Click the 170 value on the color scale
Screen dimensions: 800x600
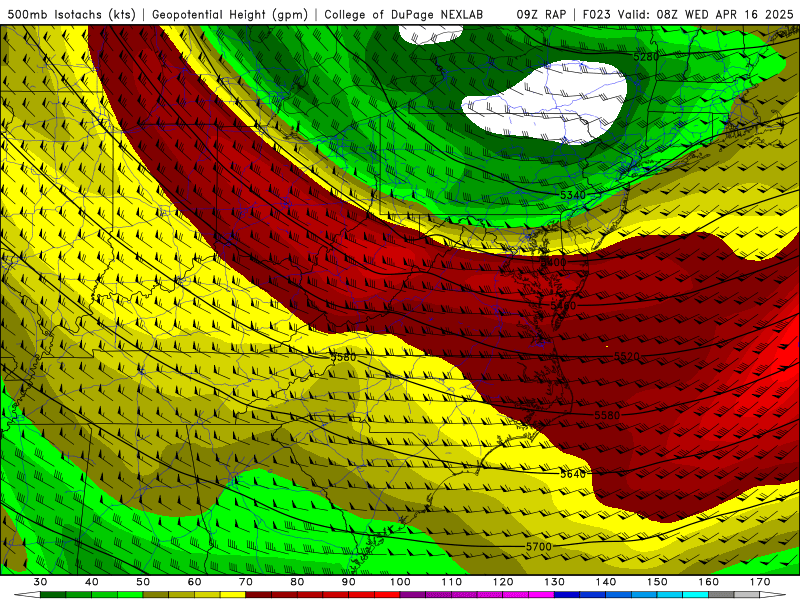tap(760, 582)
